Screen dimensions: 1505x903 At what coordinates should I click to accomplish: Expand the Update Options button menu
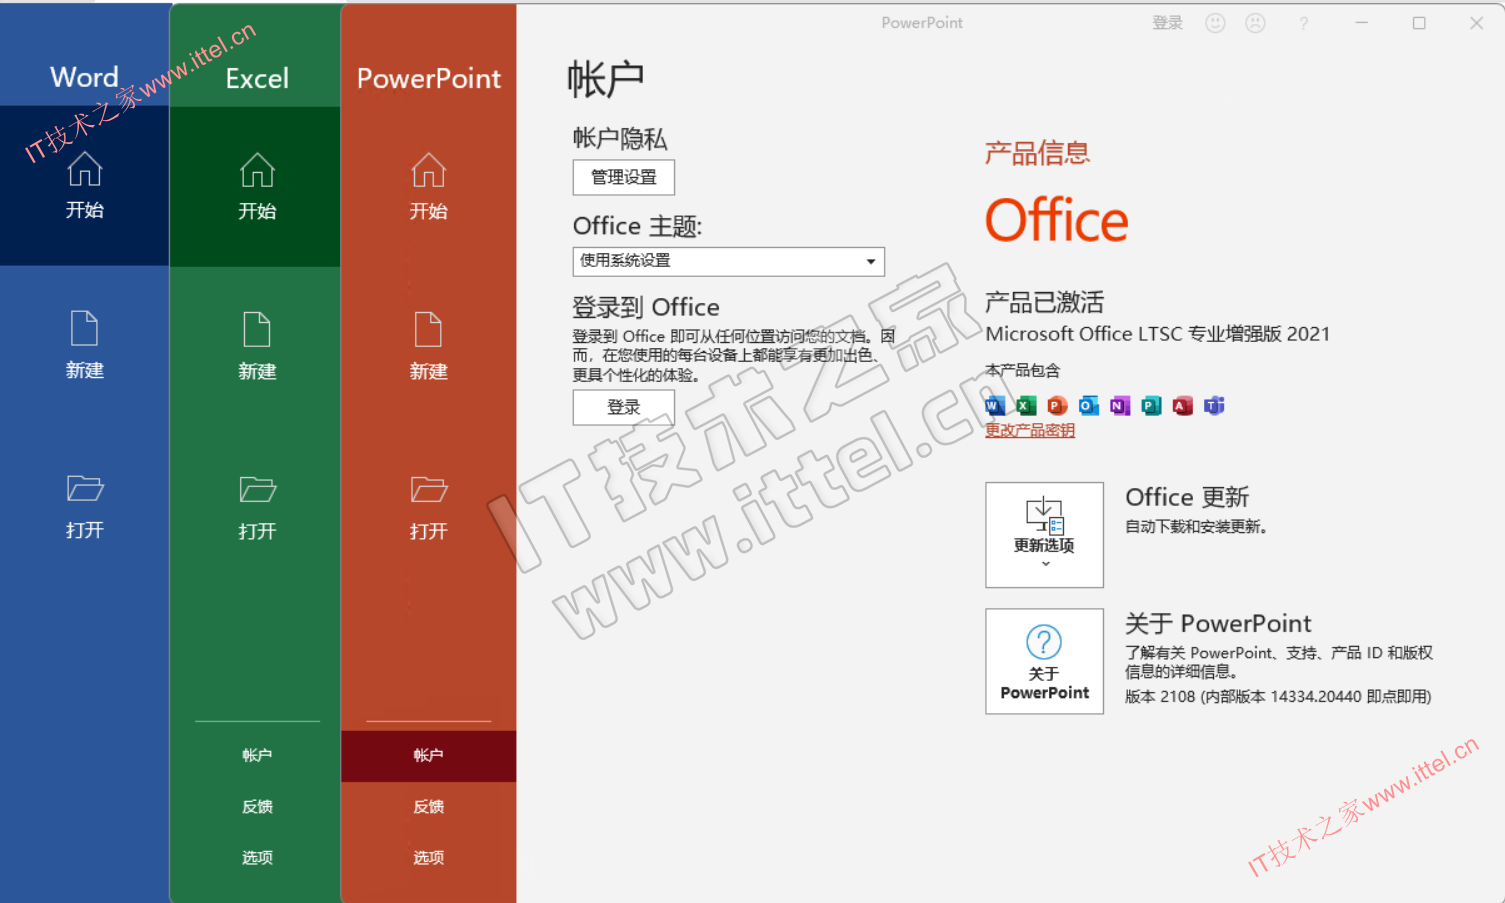1044,535
